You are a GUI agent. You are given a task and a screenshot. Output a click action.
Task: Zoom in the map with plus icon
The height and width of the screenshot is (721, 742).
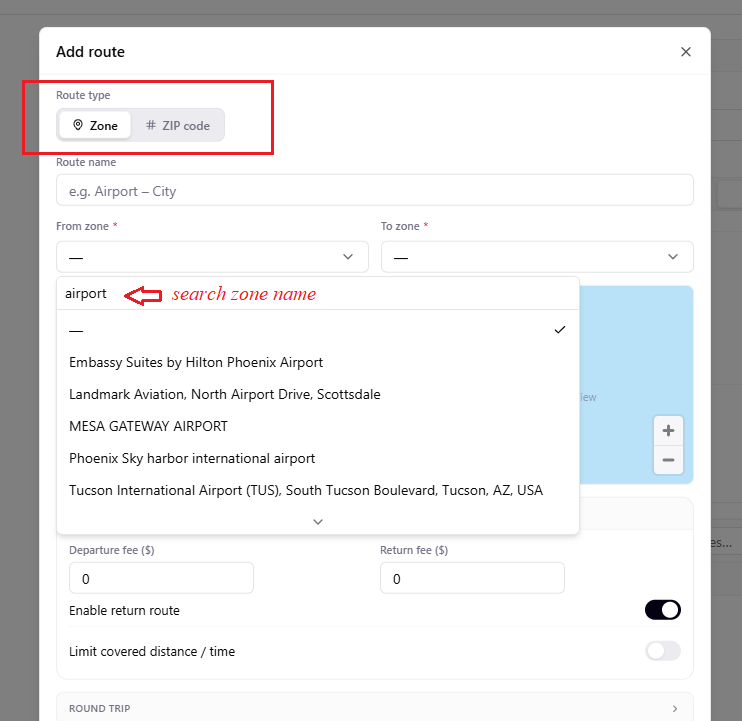[668, 431]
